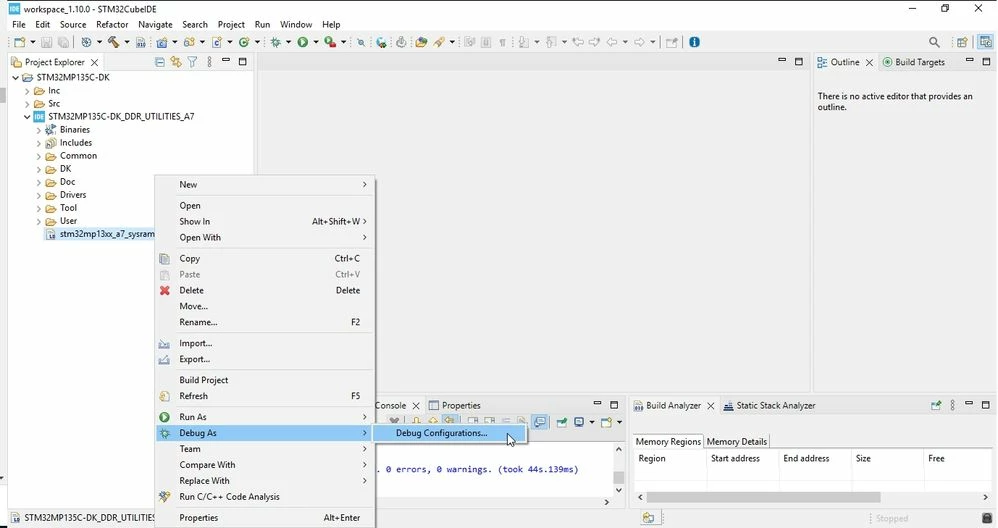Open Project Explorer view menu (three dots)

[209, 62]
